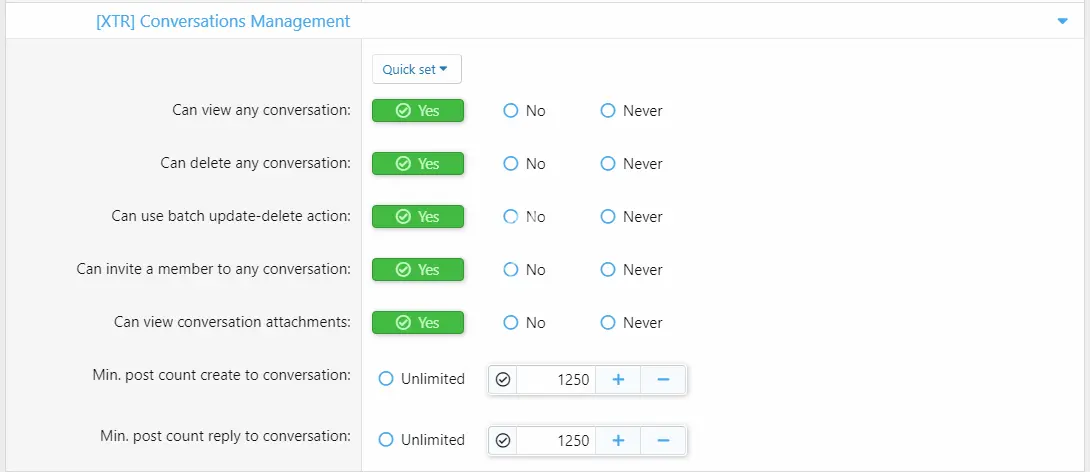Set batch update-delete action to Never
The image size is (1090, 472).
click(608, 217)
